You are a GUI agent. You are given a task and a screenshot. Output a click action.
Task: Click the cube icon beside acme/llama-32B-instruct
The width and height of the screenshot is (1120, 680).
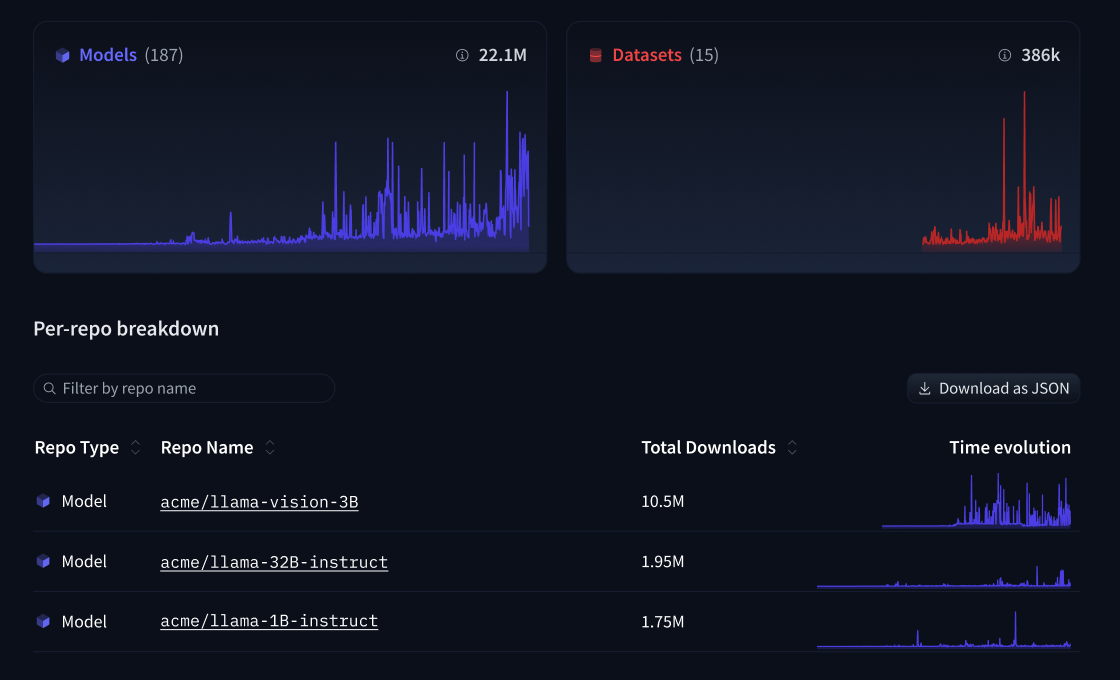click(43, 561)
